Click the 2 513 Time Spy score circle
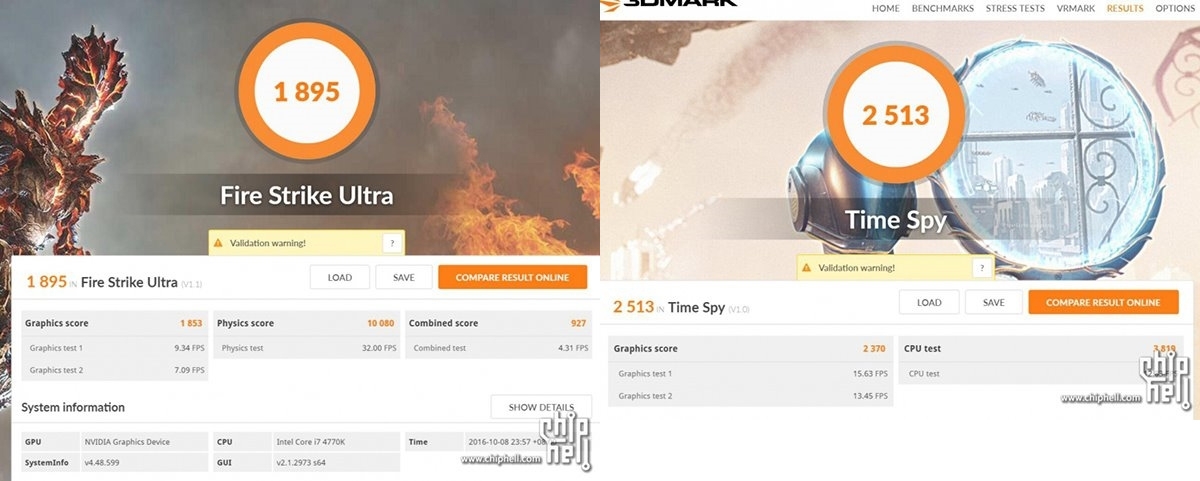Viewport: 1200px width, 481px height. click(x=896, y=115)
